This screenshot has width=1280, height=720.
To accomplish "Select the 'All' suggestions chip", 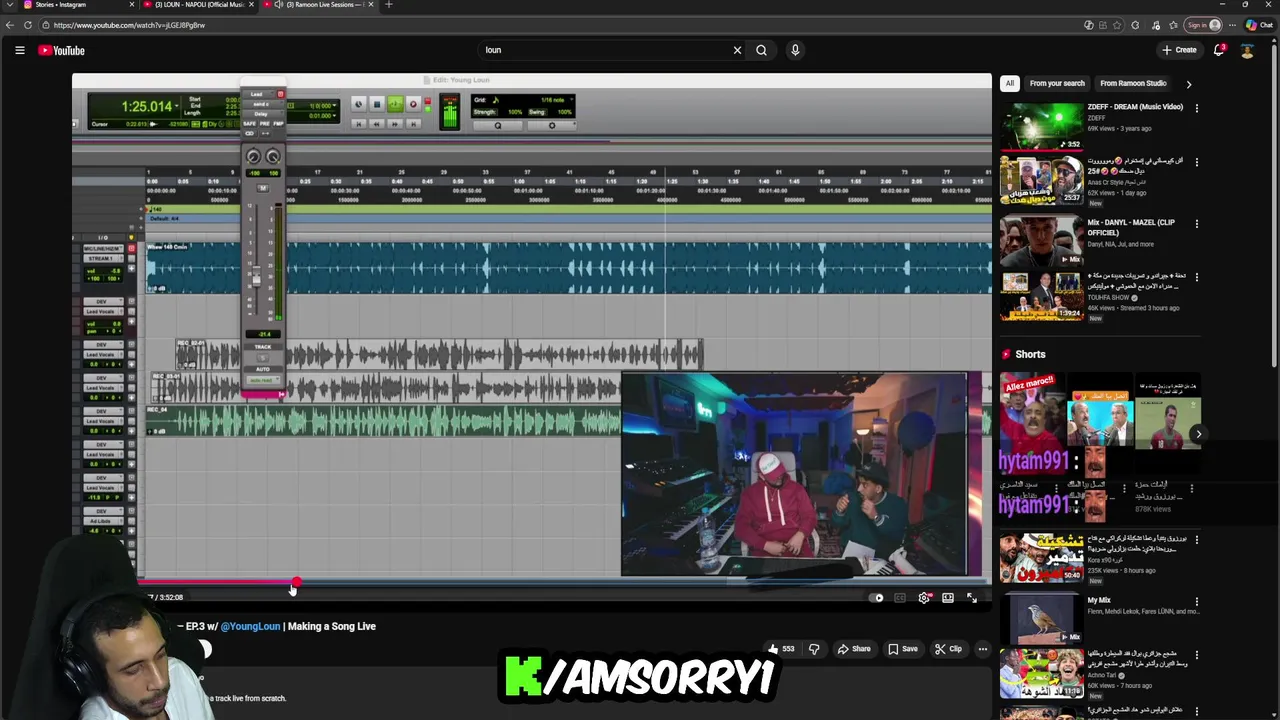I will tap(1010, 84).
